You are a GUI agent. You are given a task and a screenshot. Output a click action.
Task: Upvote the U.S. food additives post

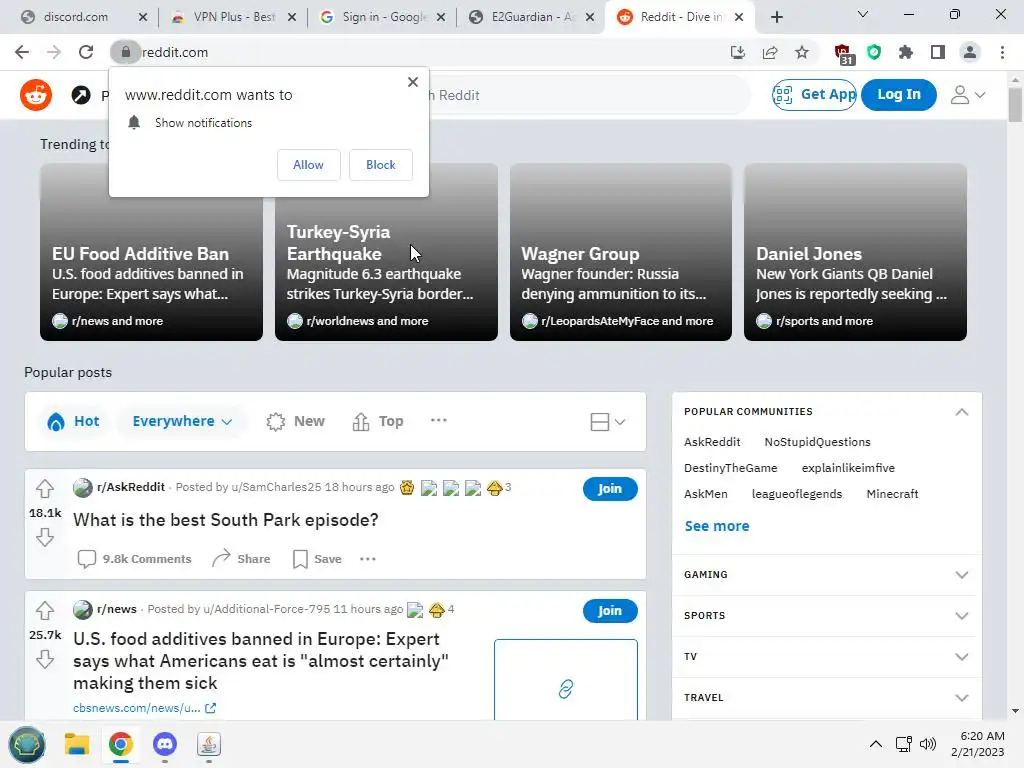tap(44, 611)
